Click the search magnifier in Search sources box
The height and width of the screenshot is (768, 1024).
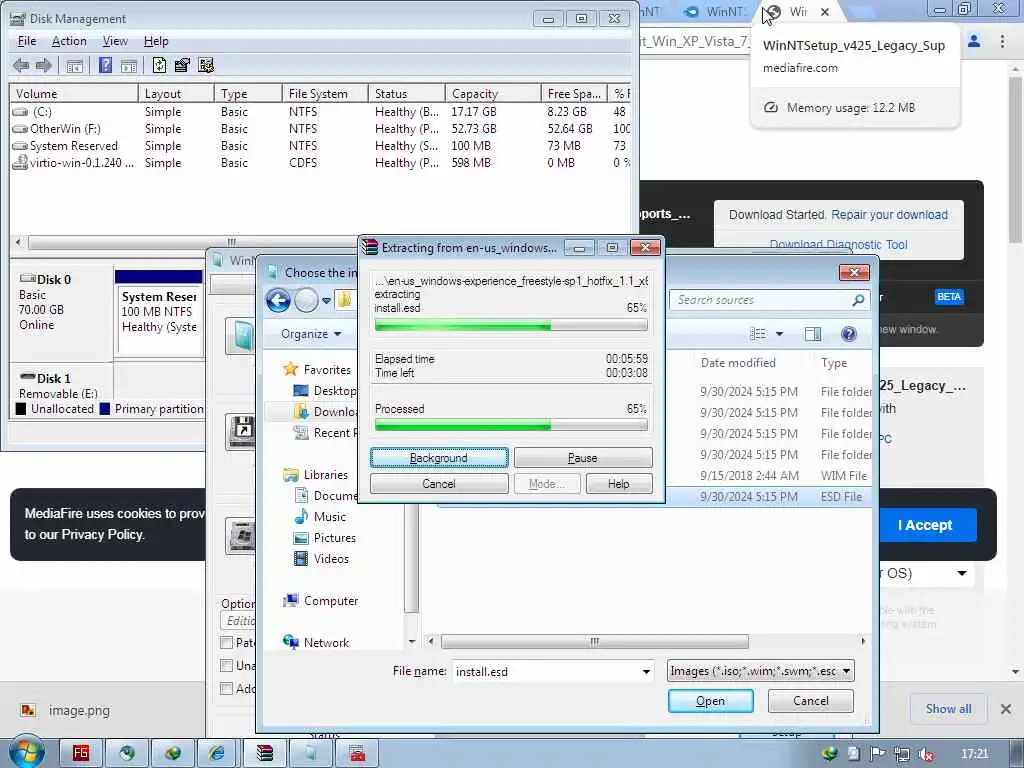[857, 300]
